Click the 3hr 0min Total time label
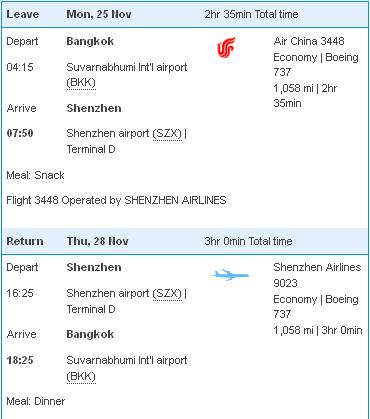Viewport: 370px width, 419px height. pos(248,241)
